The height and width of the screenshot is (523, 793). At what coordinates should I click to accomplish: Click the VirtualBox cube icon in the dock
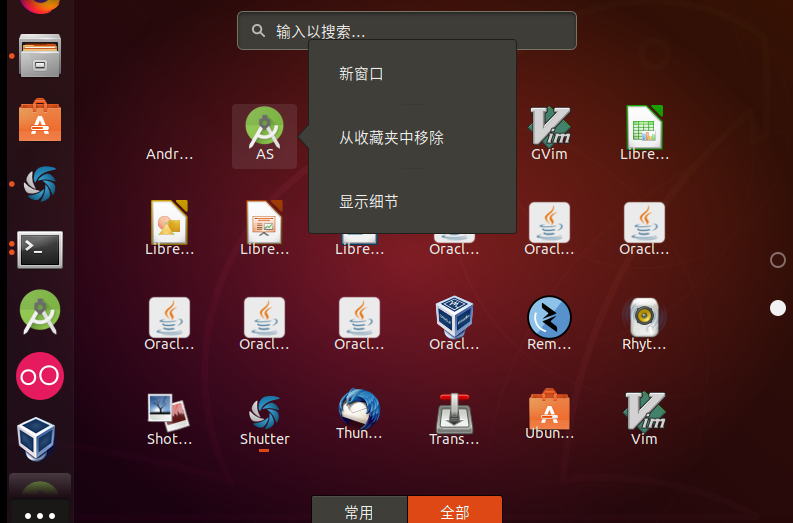(36, 439)
